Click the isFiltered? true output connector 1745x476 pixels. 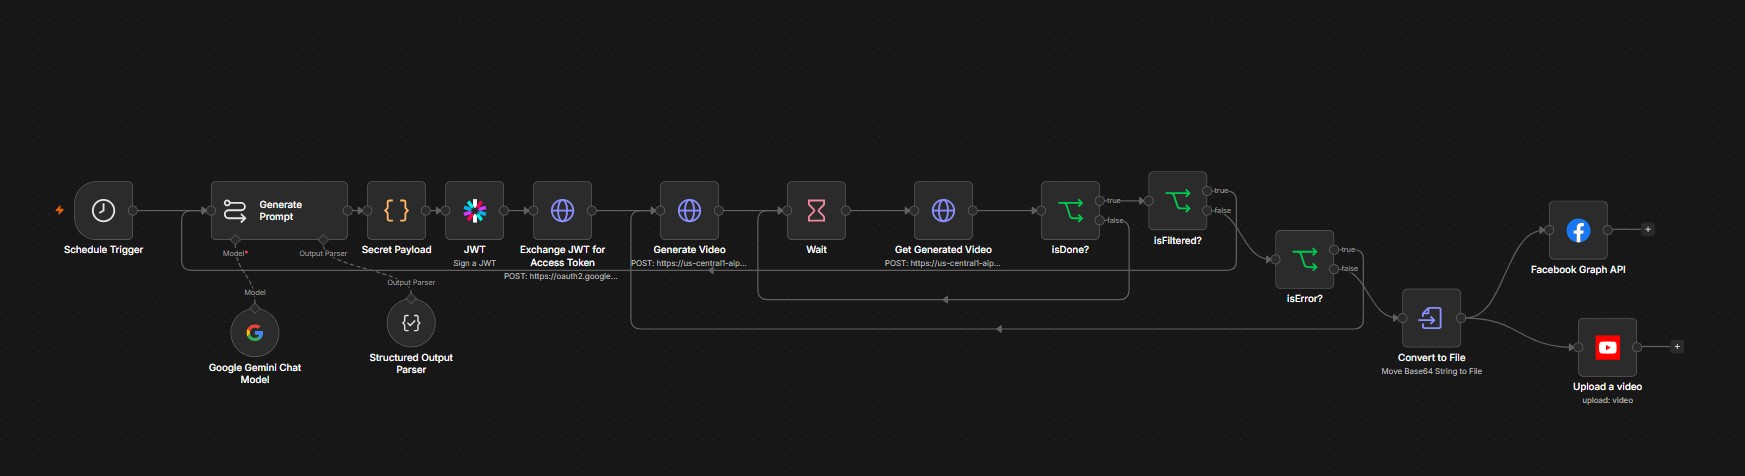[x=1207, y=191]
